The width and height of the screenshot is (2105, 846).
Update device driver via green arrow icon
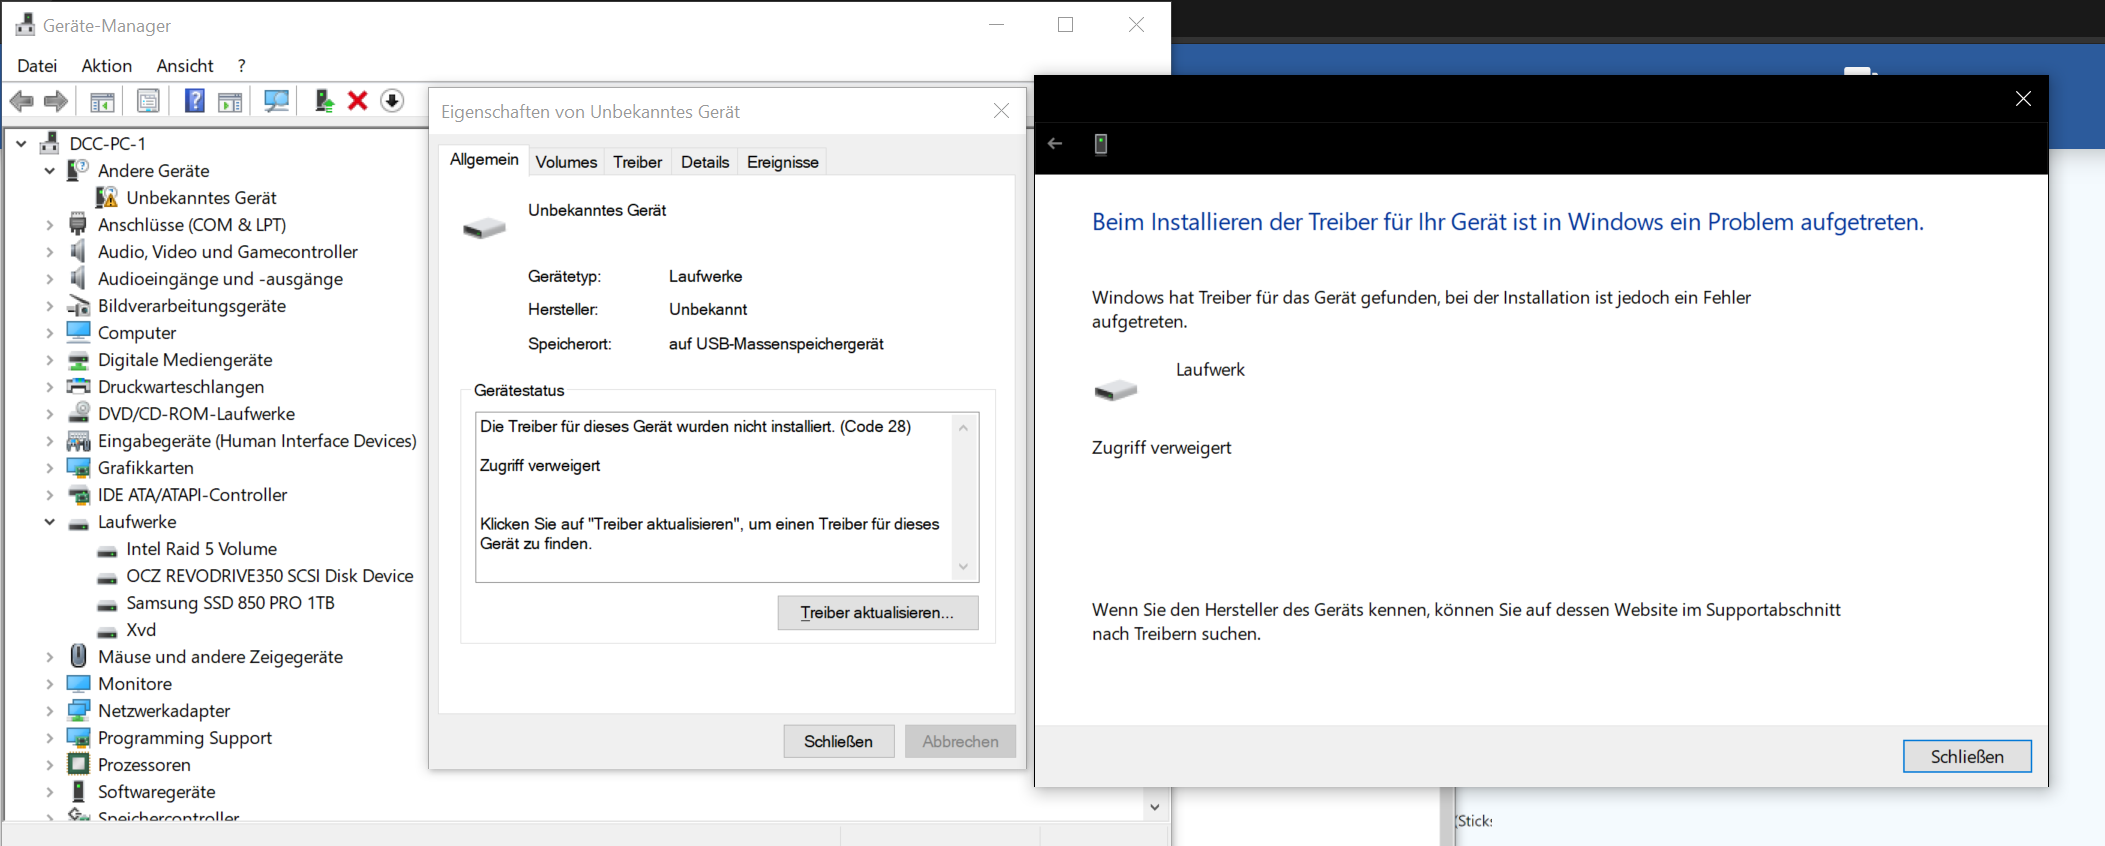pos(324,101)
